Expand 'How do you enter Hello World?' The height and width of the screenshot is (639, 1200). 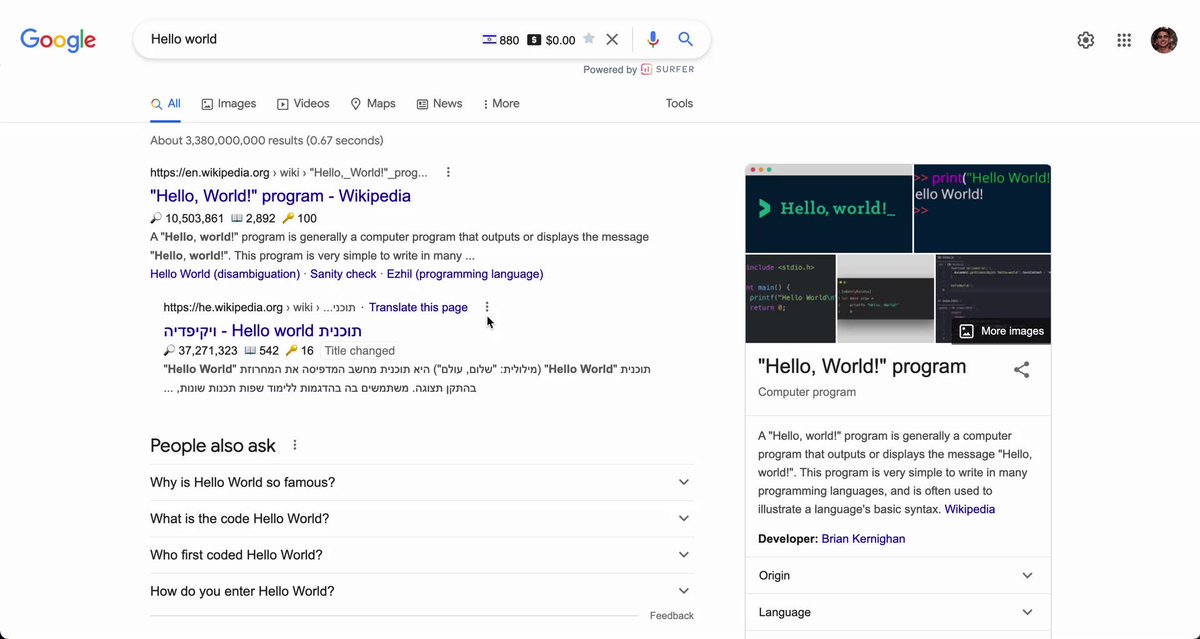coord(421,591)
